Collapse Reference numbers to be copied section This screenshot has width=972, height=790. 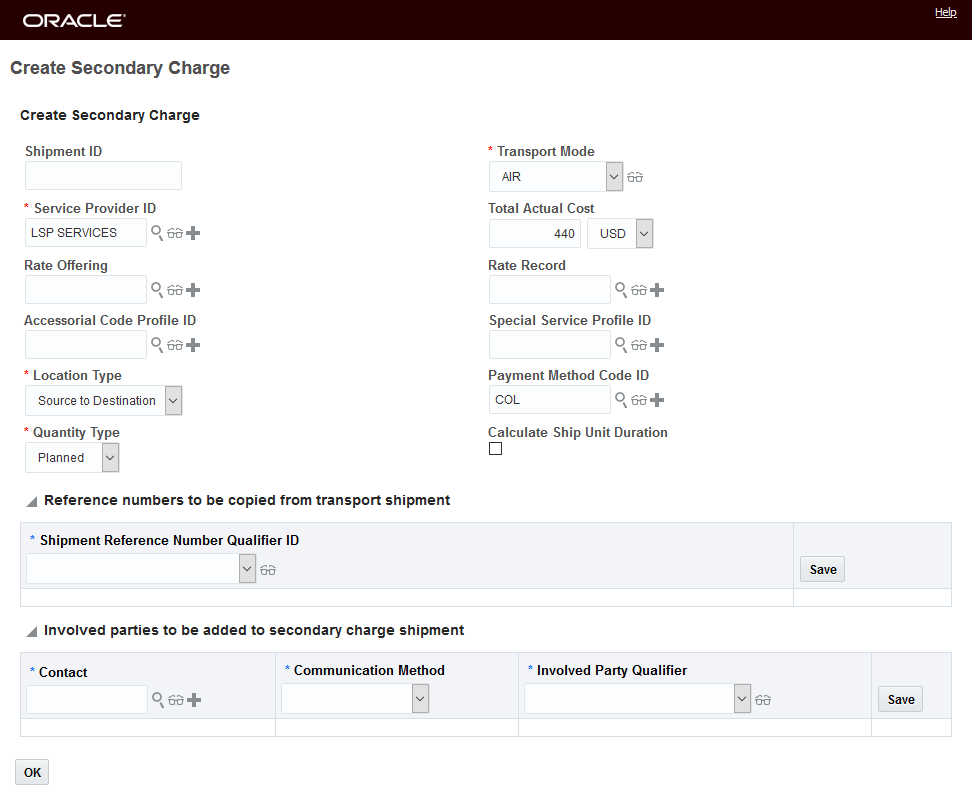[x=32, y=501]
